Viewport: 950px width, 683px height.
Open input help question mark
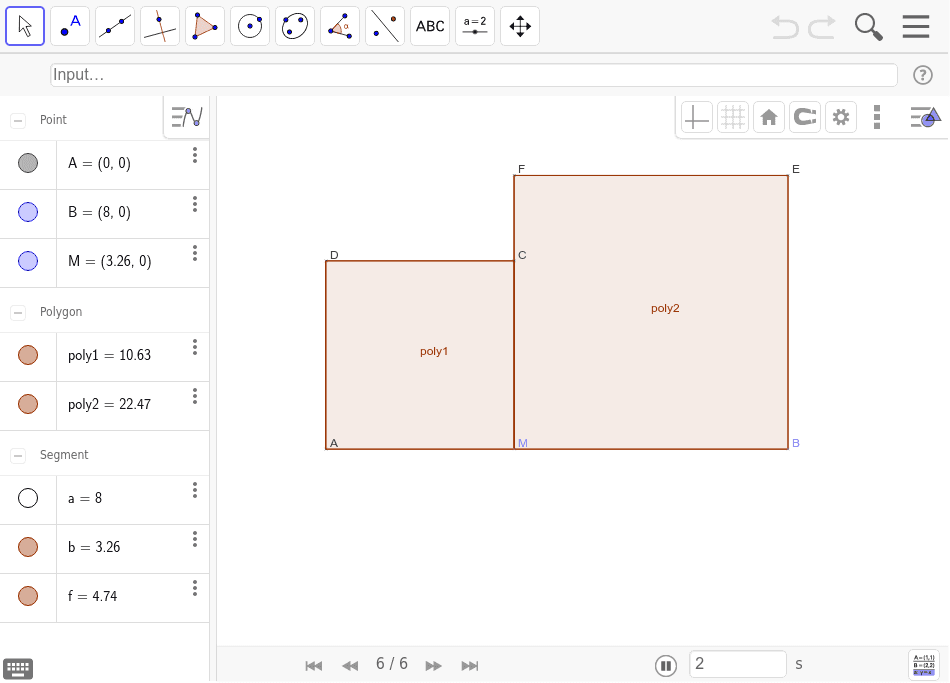coord(923,75)
